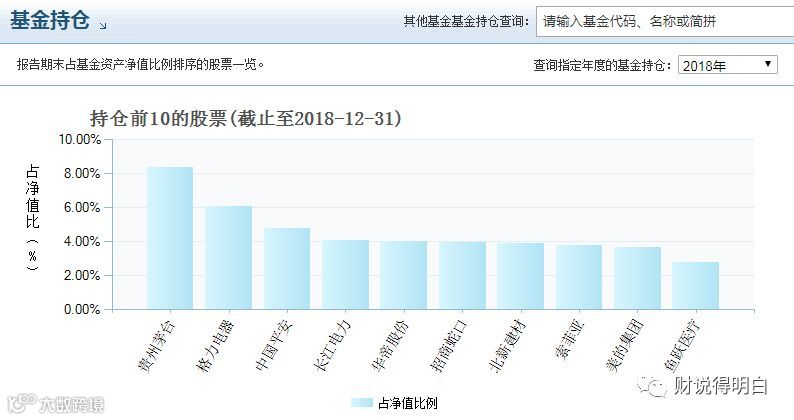Click the 4.00% y-axis value

click(83, 241)
